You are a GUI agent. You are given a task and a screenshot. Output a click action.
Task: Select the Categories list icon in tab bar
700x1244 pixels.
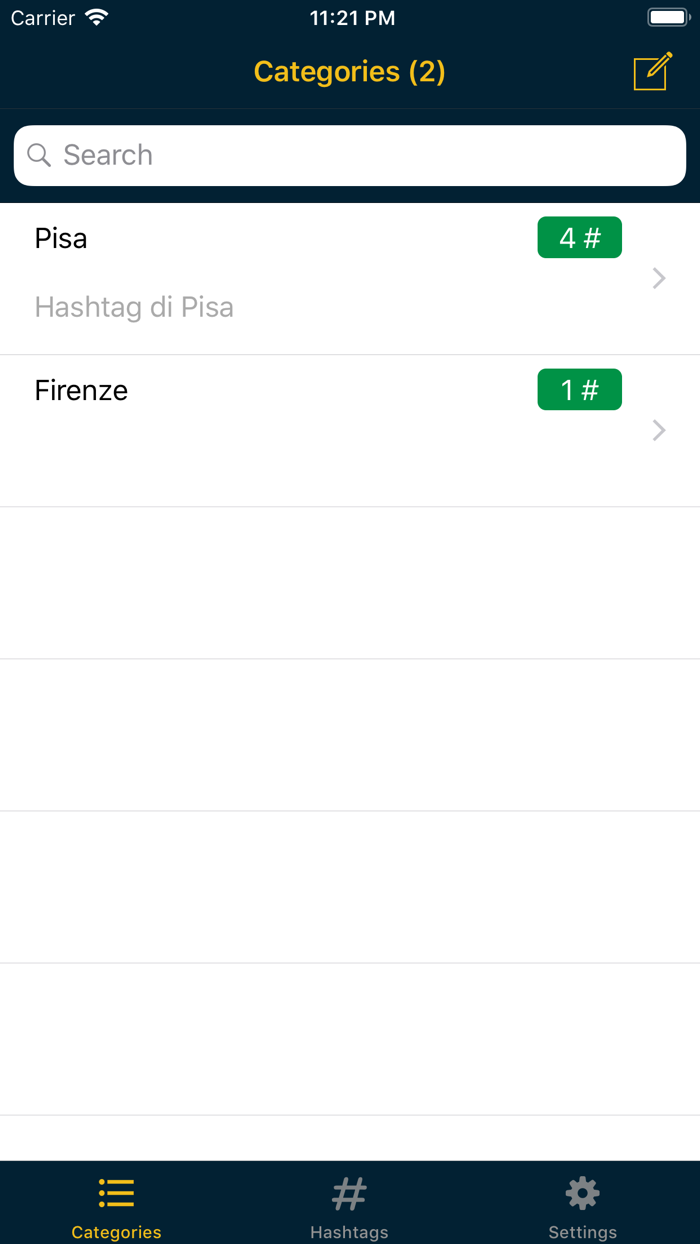click(x=116, y=1192)
